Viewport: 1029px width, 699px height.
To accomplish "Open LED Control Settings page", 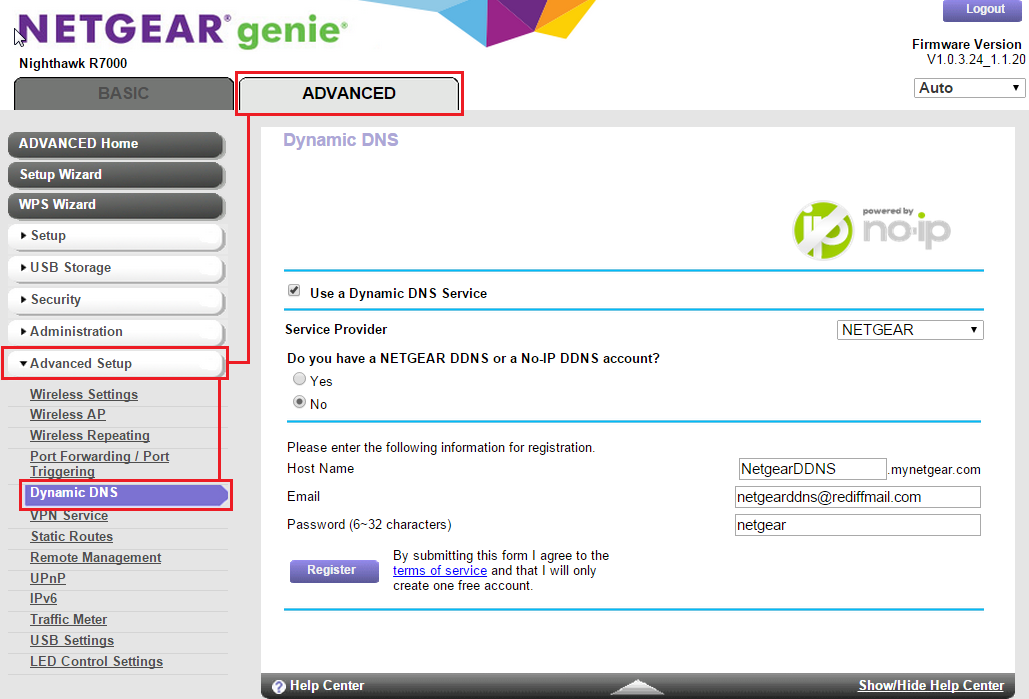I will pos(96,662).
